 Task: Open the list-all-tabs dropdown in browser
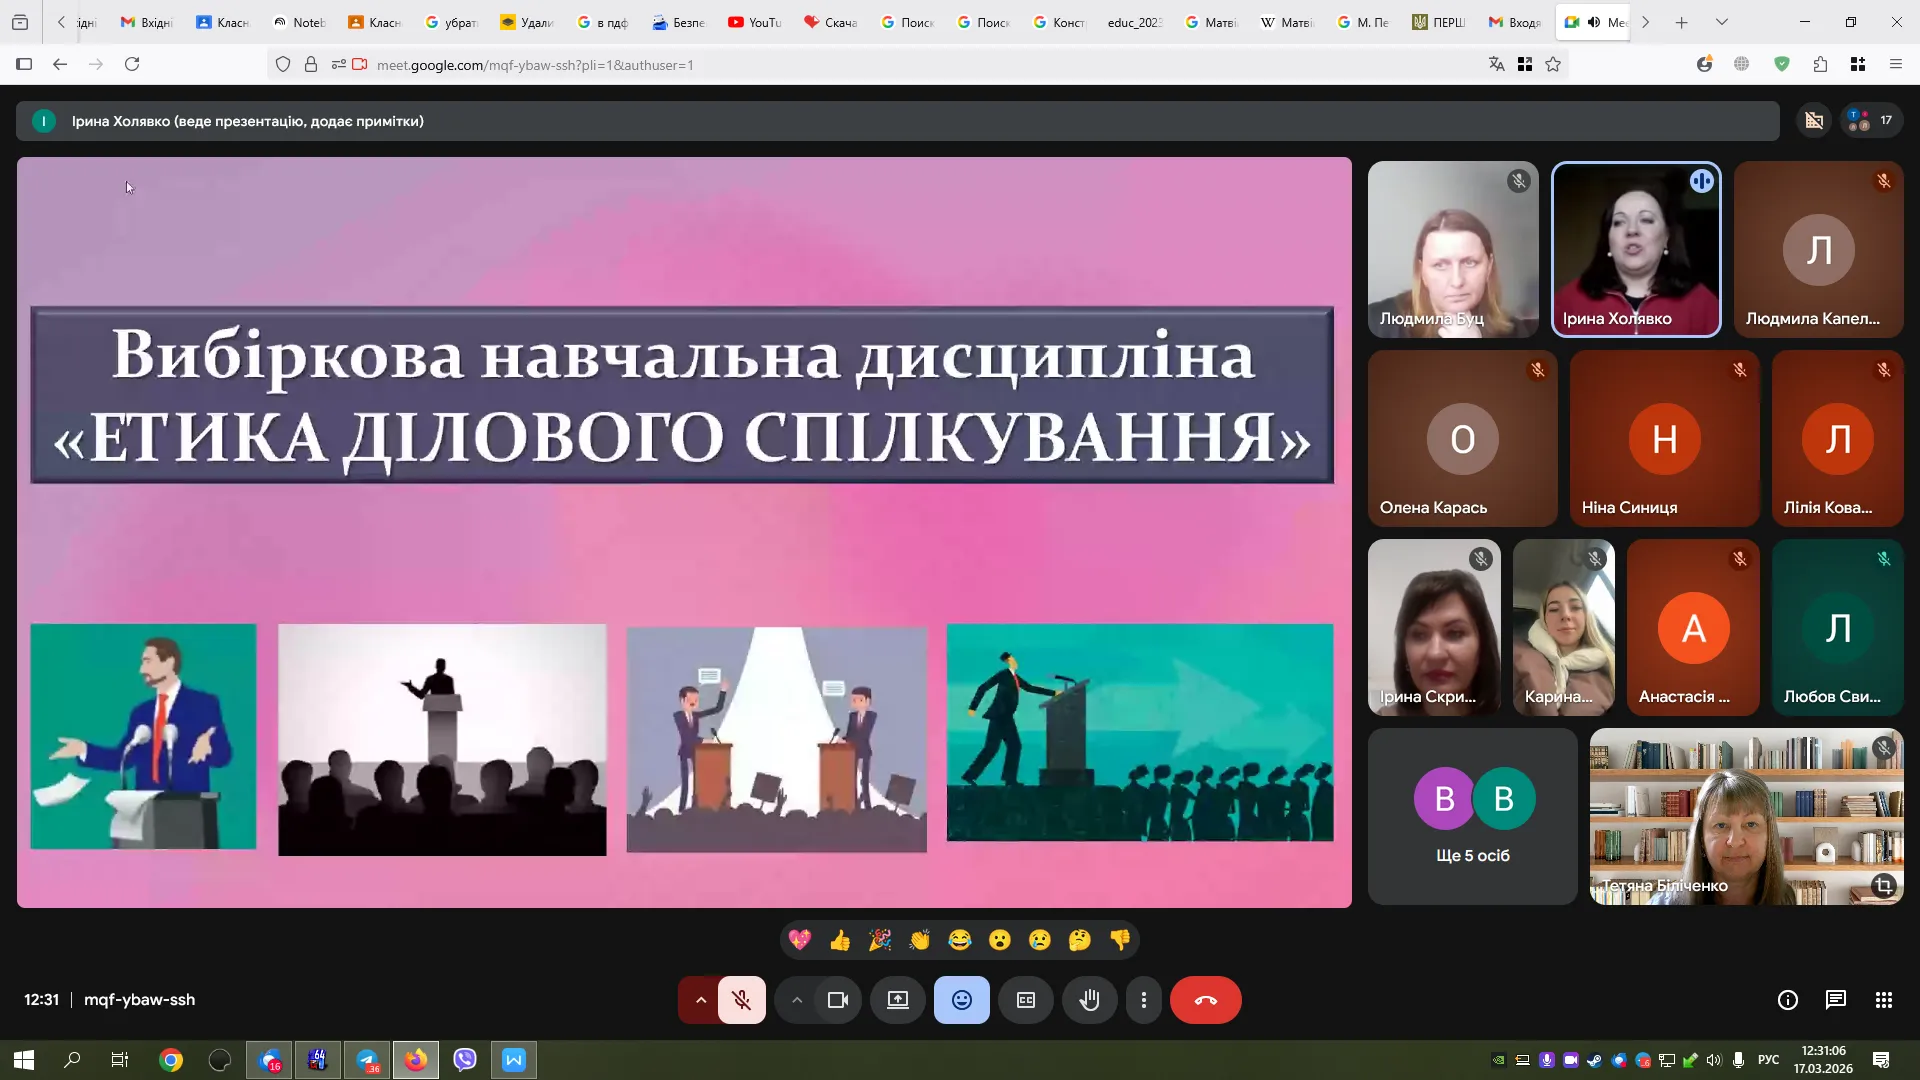tap(1721, 22)
